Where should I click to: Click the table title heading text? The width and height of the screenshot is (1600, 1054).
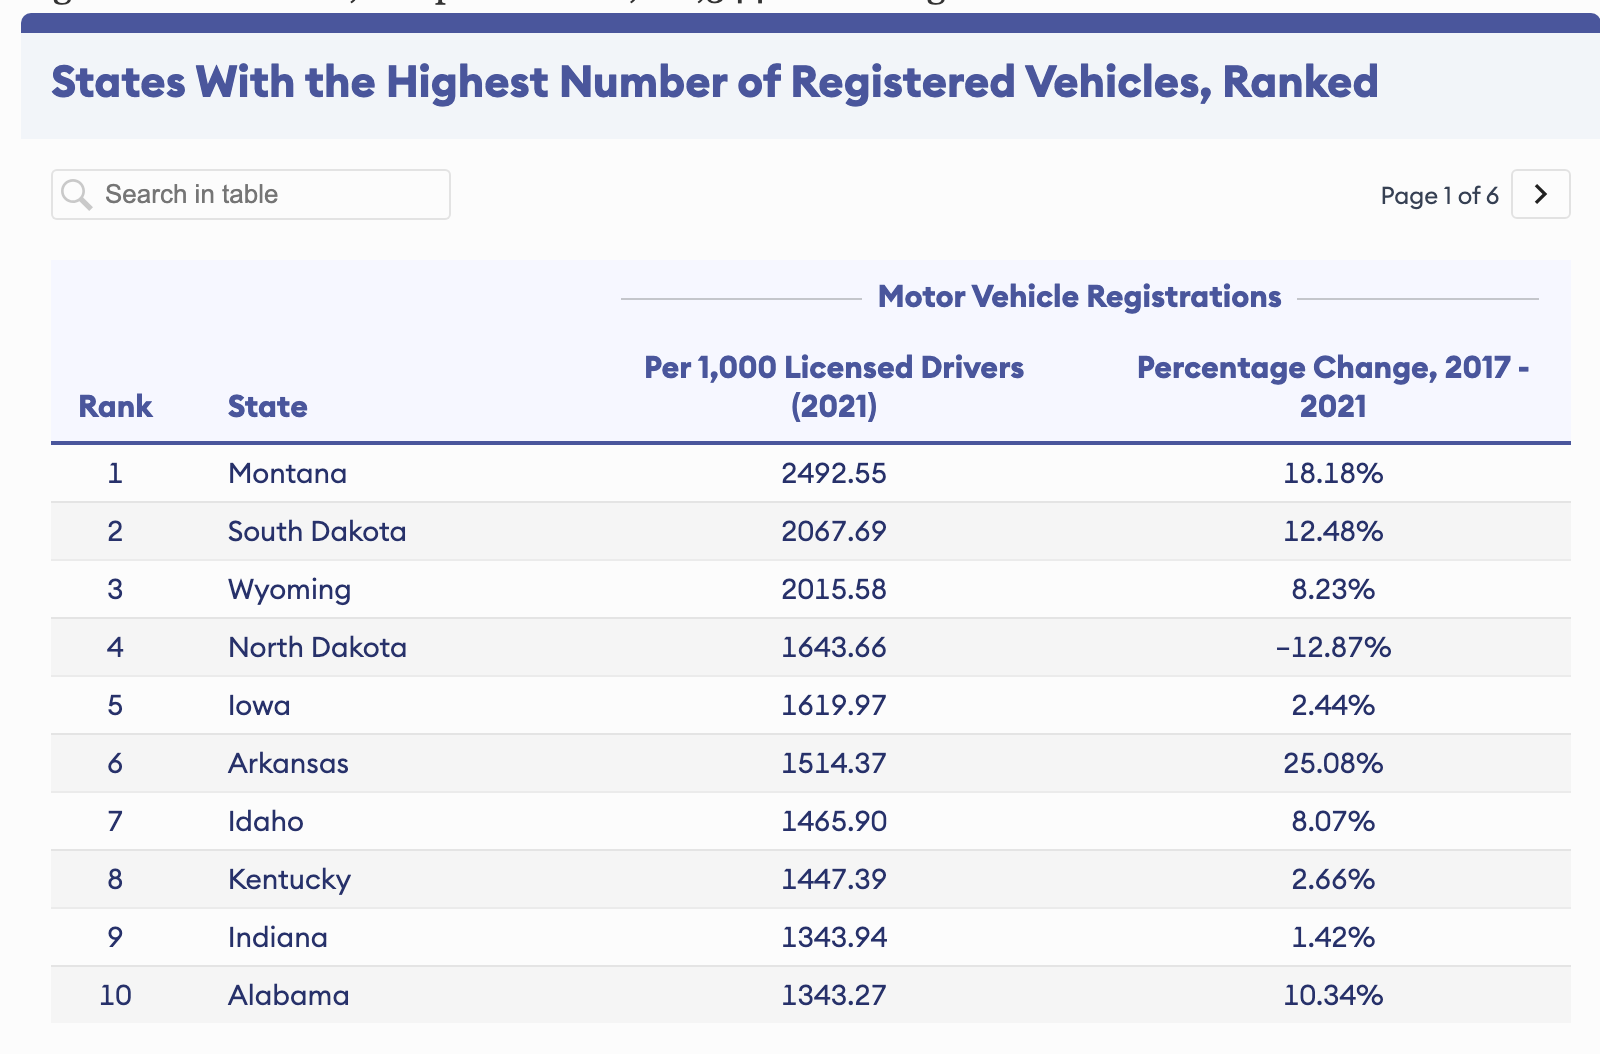[x=714, y=82]
